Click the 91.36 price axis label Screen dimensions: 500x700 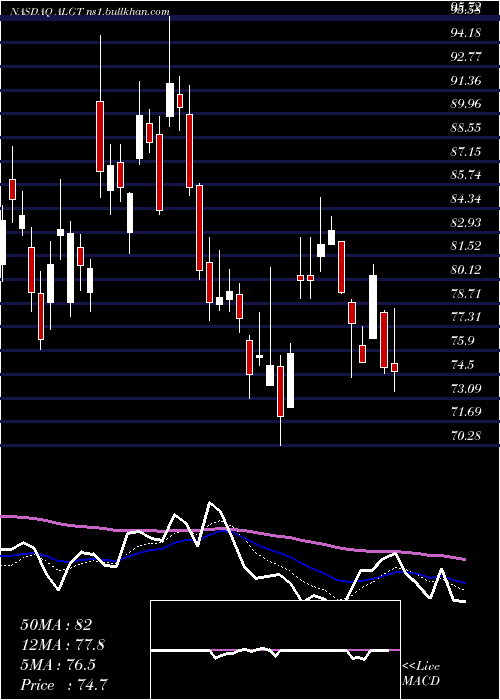(x=466, y=81)
